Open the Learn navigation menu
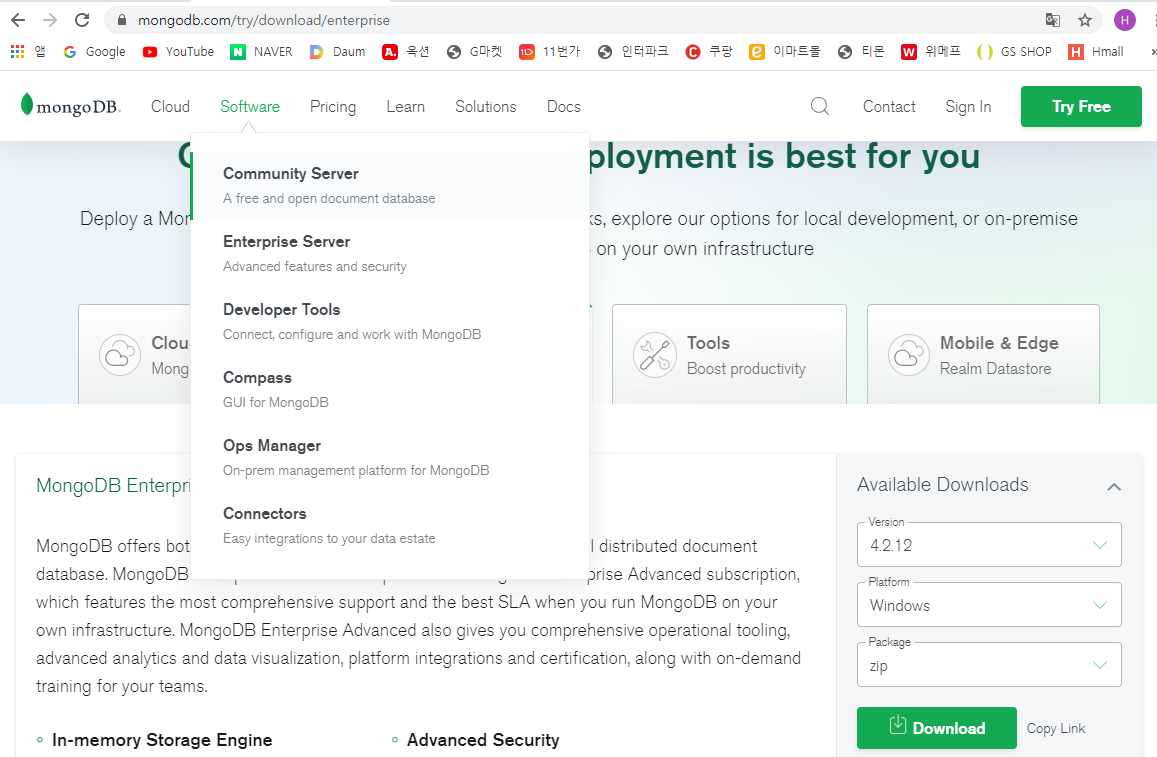Viewport: 1157px width, 757px height. pos(405,106)
